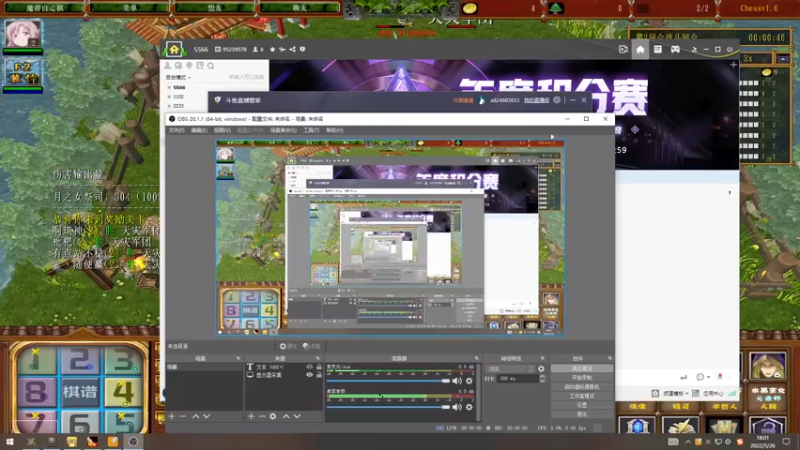
Task: Pop out the controls dock panel
Action: (x=610, y=359)
